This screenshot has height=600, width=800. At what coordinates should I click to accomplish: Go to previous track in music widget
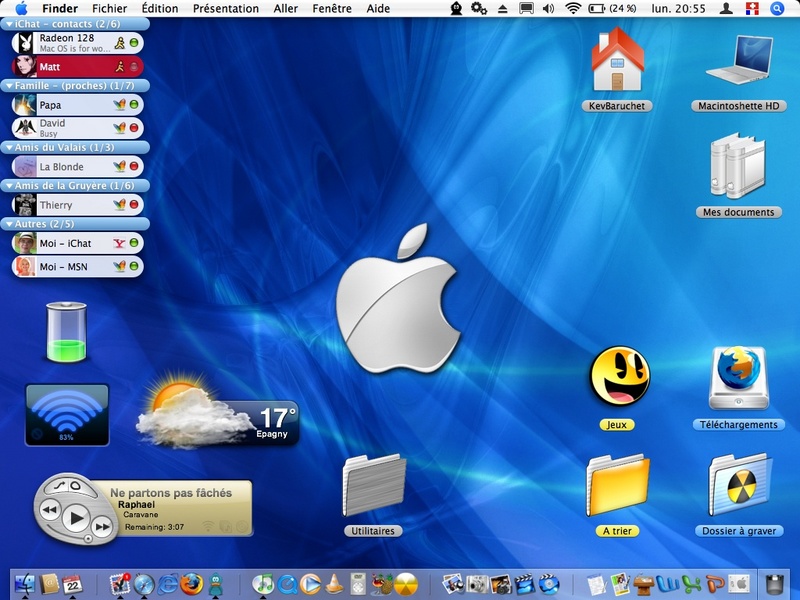click(x=50, y=509)
